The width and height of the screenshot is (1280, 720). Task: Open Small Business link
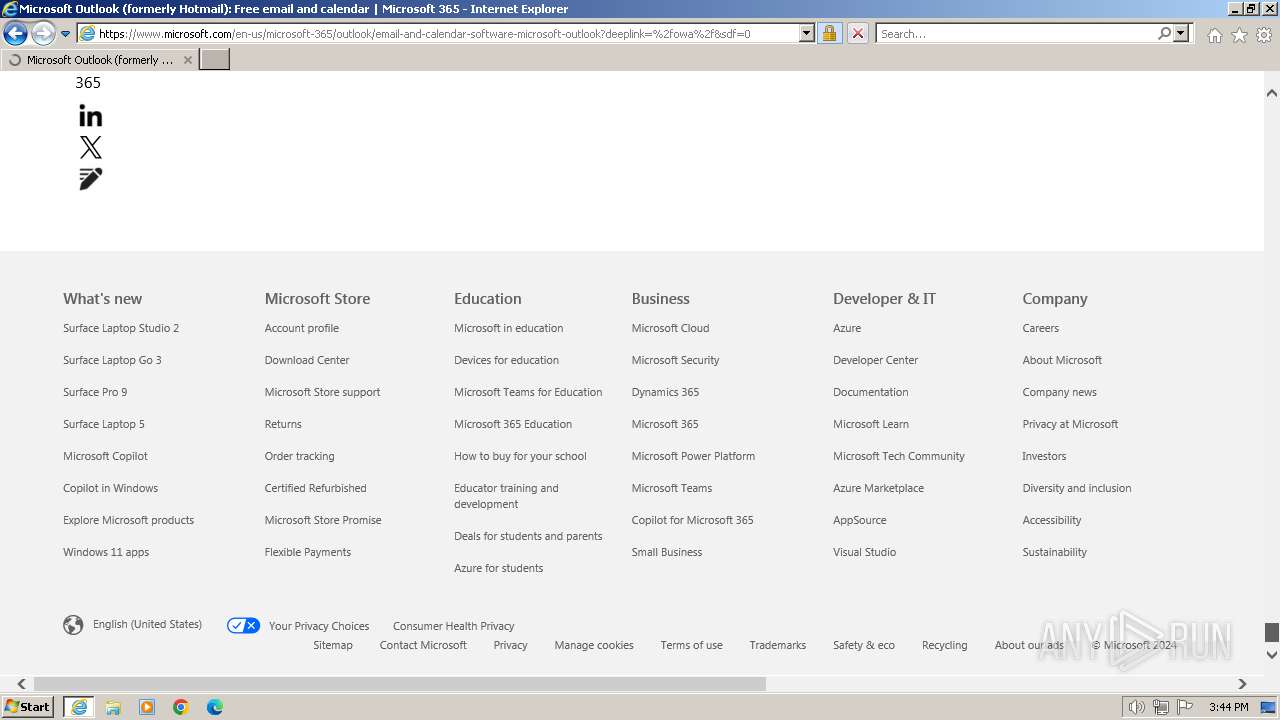[x=667, y=552]
